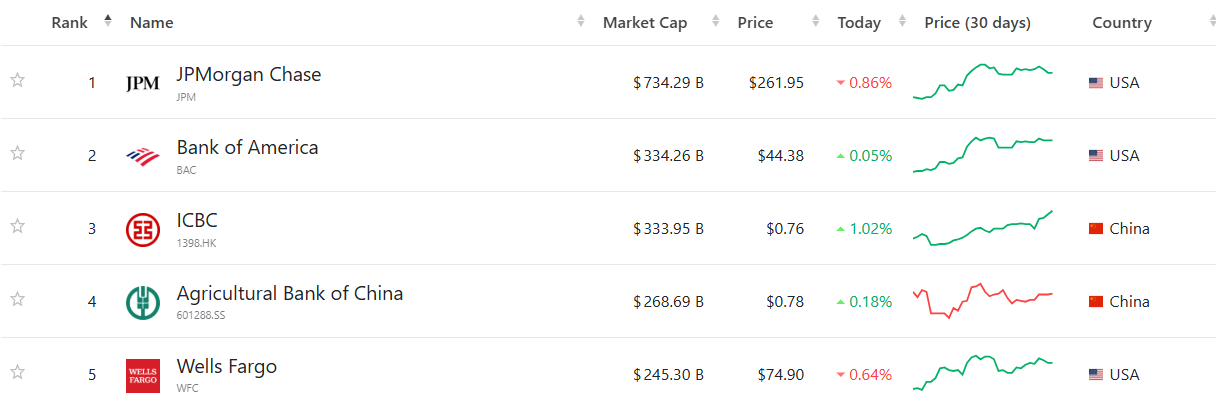Toggle favorite star for JPMorgan Chase
Screen dimensions: 1216x403
17,80
